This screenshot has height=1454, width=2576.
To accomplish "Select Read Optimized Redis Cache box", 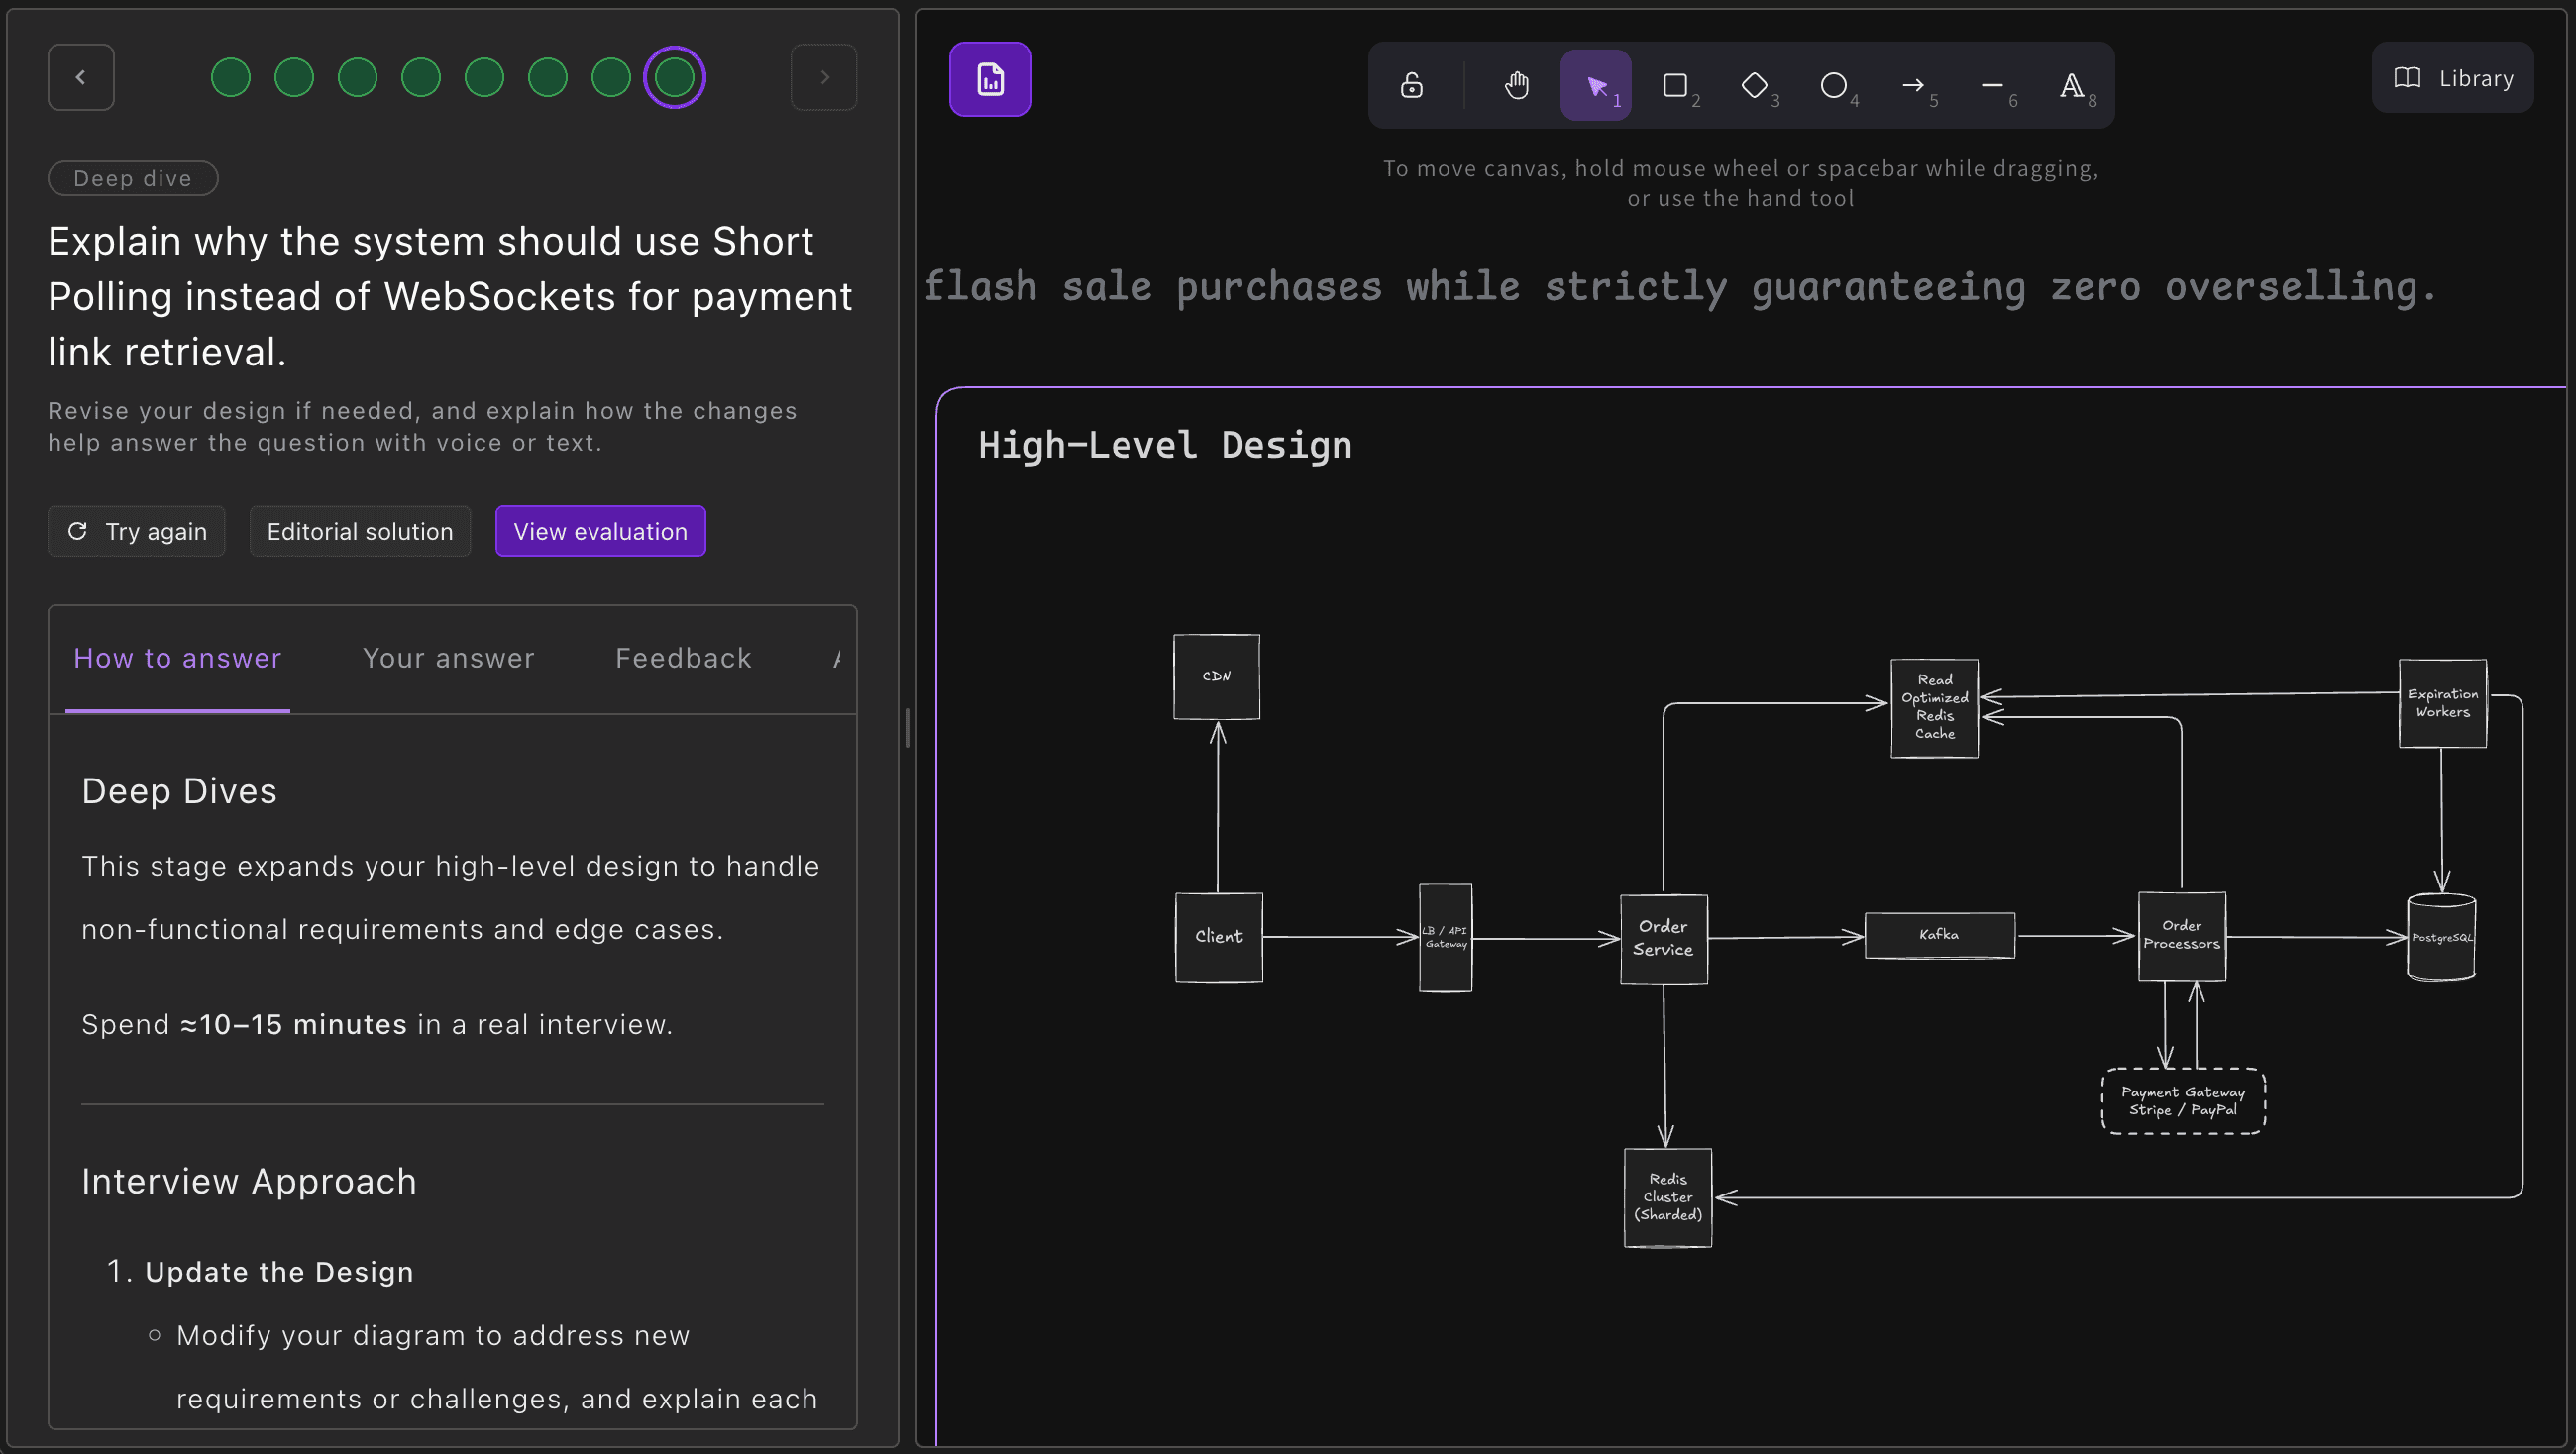I will point(1935,708).
